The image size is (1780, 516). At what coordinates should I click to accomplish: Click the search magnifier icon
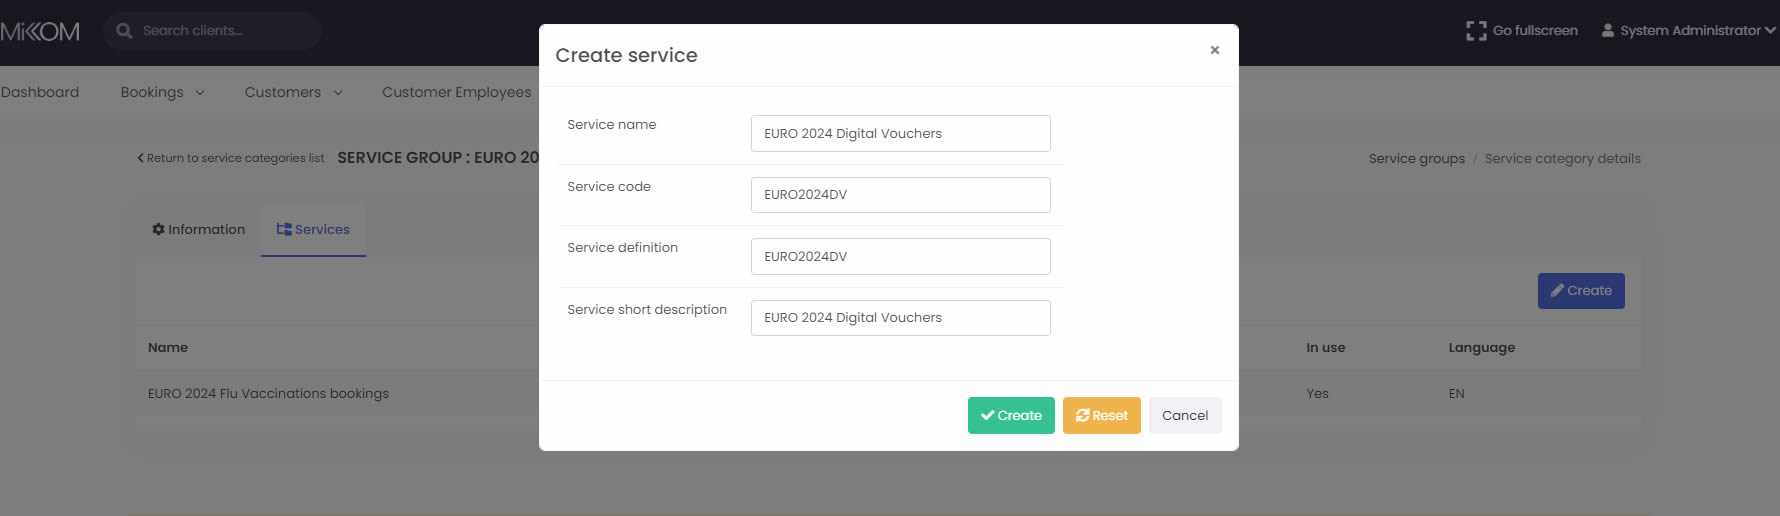tap(124, 31)
